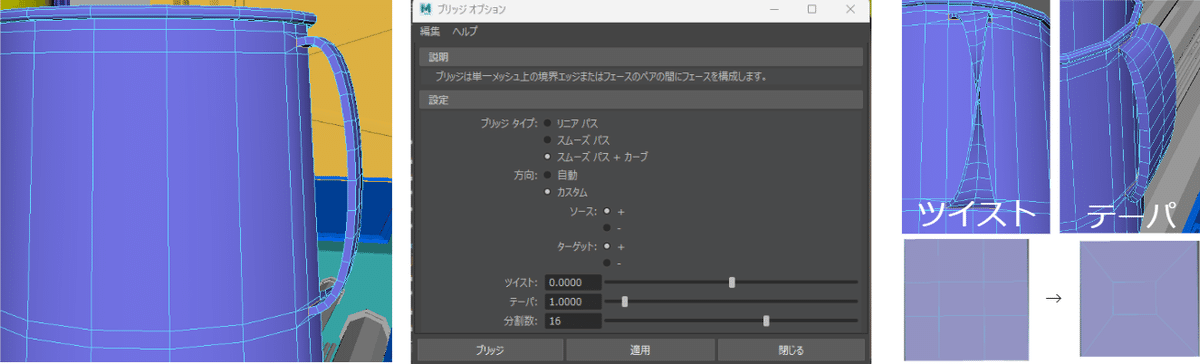Screen dimensions: 1200x364
Task: Choose ターゲット plus direction
Action: (x=608, y=246)
